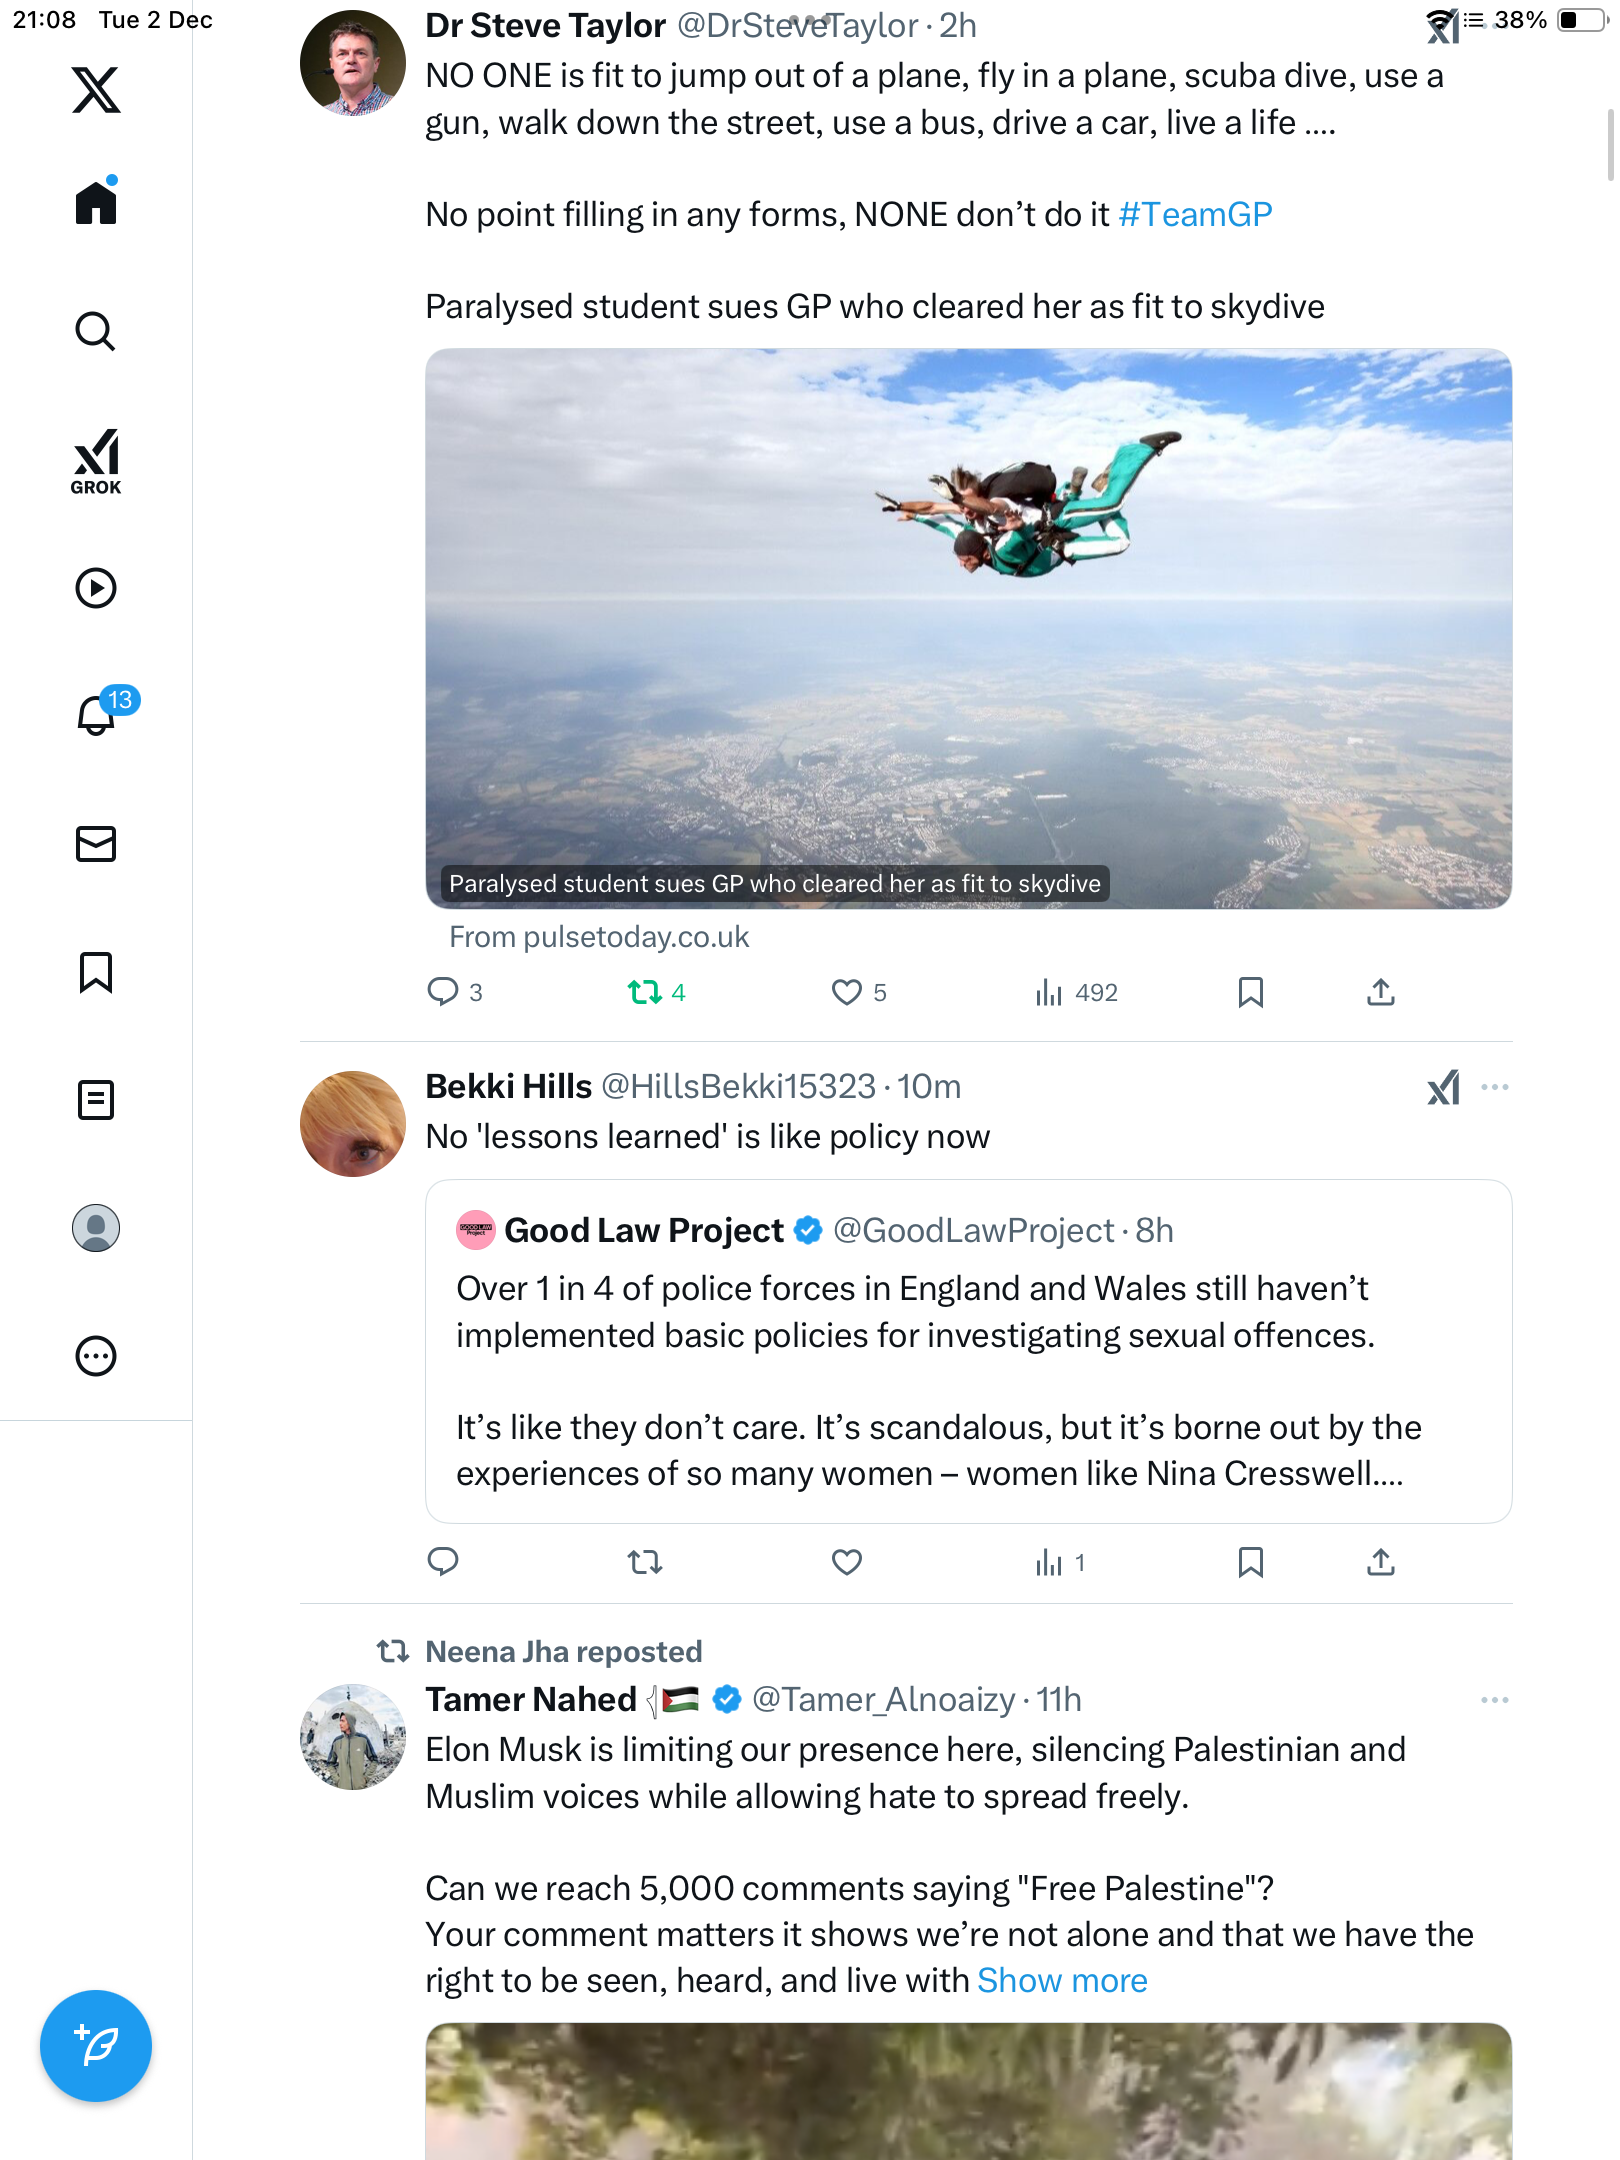The image size is (1620, 2160).
Task: Open the video play tab in sidebar
Action: coord(96,588)
